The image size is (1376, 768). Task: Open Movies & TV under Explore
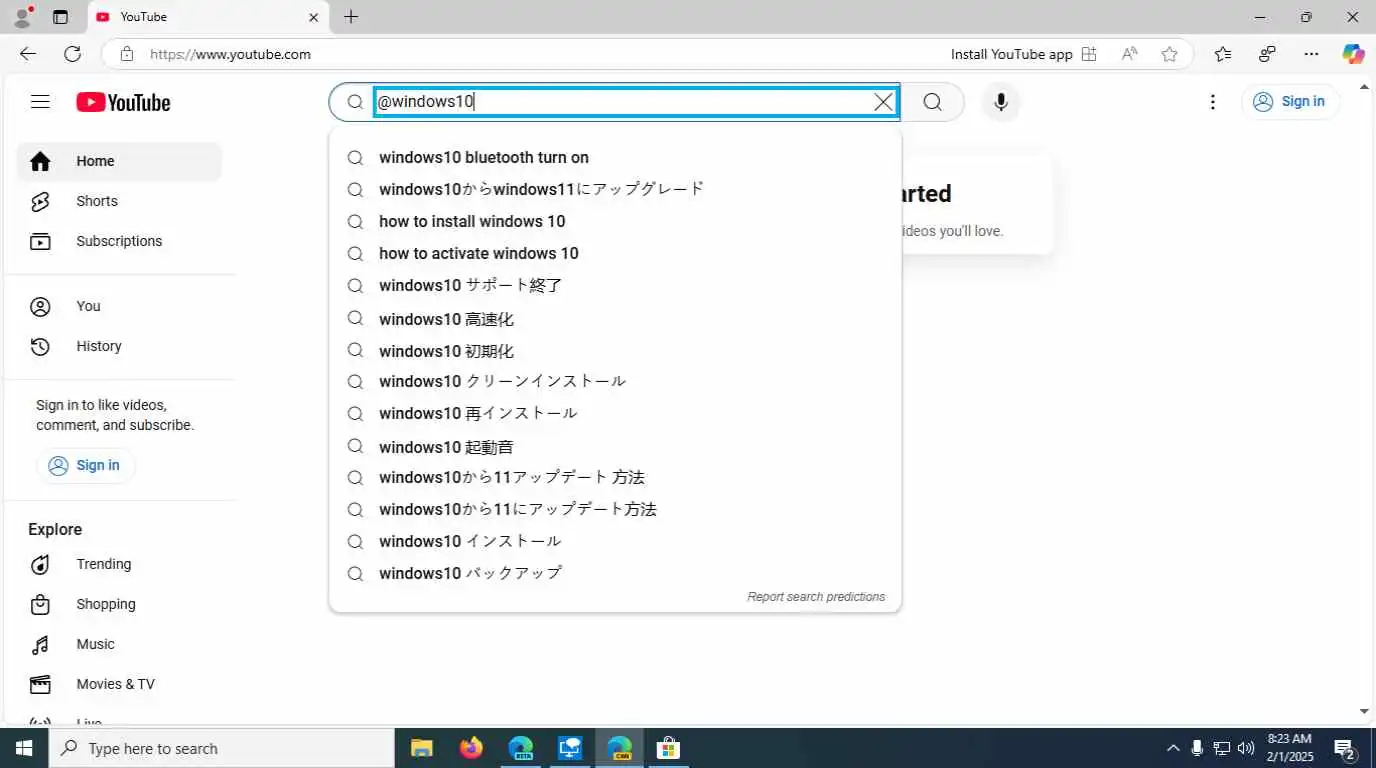tap(119, 684)
